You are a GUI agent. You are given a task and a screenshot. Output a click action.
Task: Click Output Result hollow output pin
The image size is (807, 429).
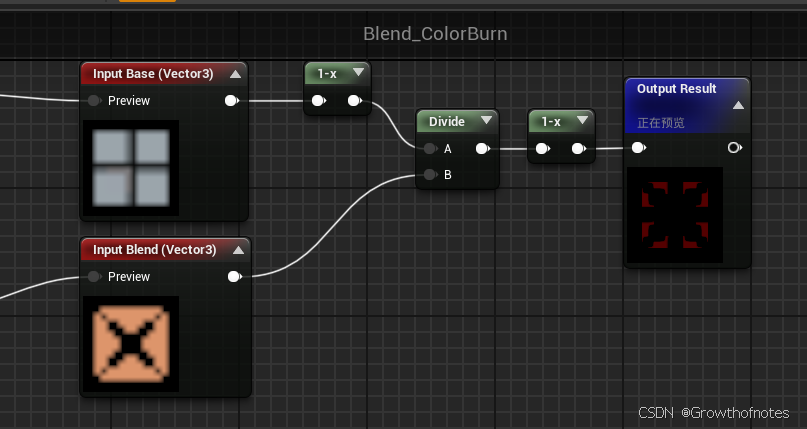point(735,148)
